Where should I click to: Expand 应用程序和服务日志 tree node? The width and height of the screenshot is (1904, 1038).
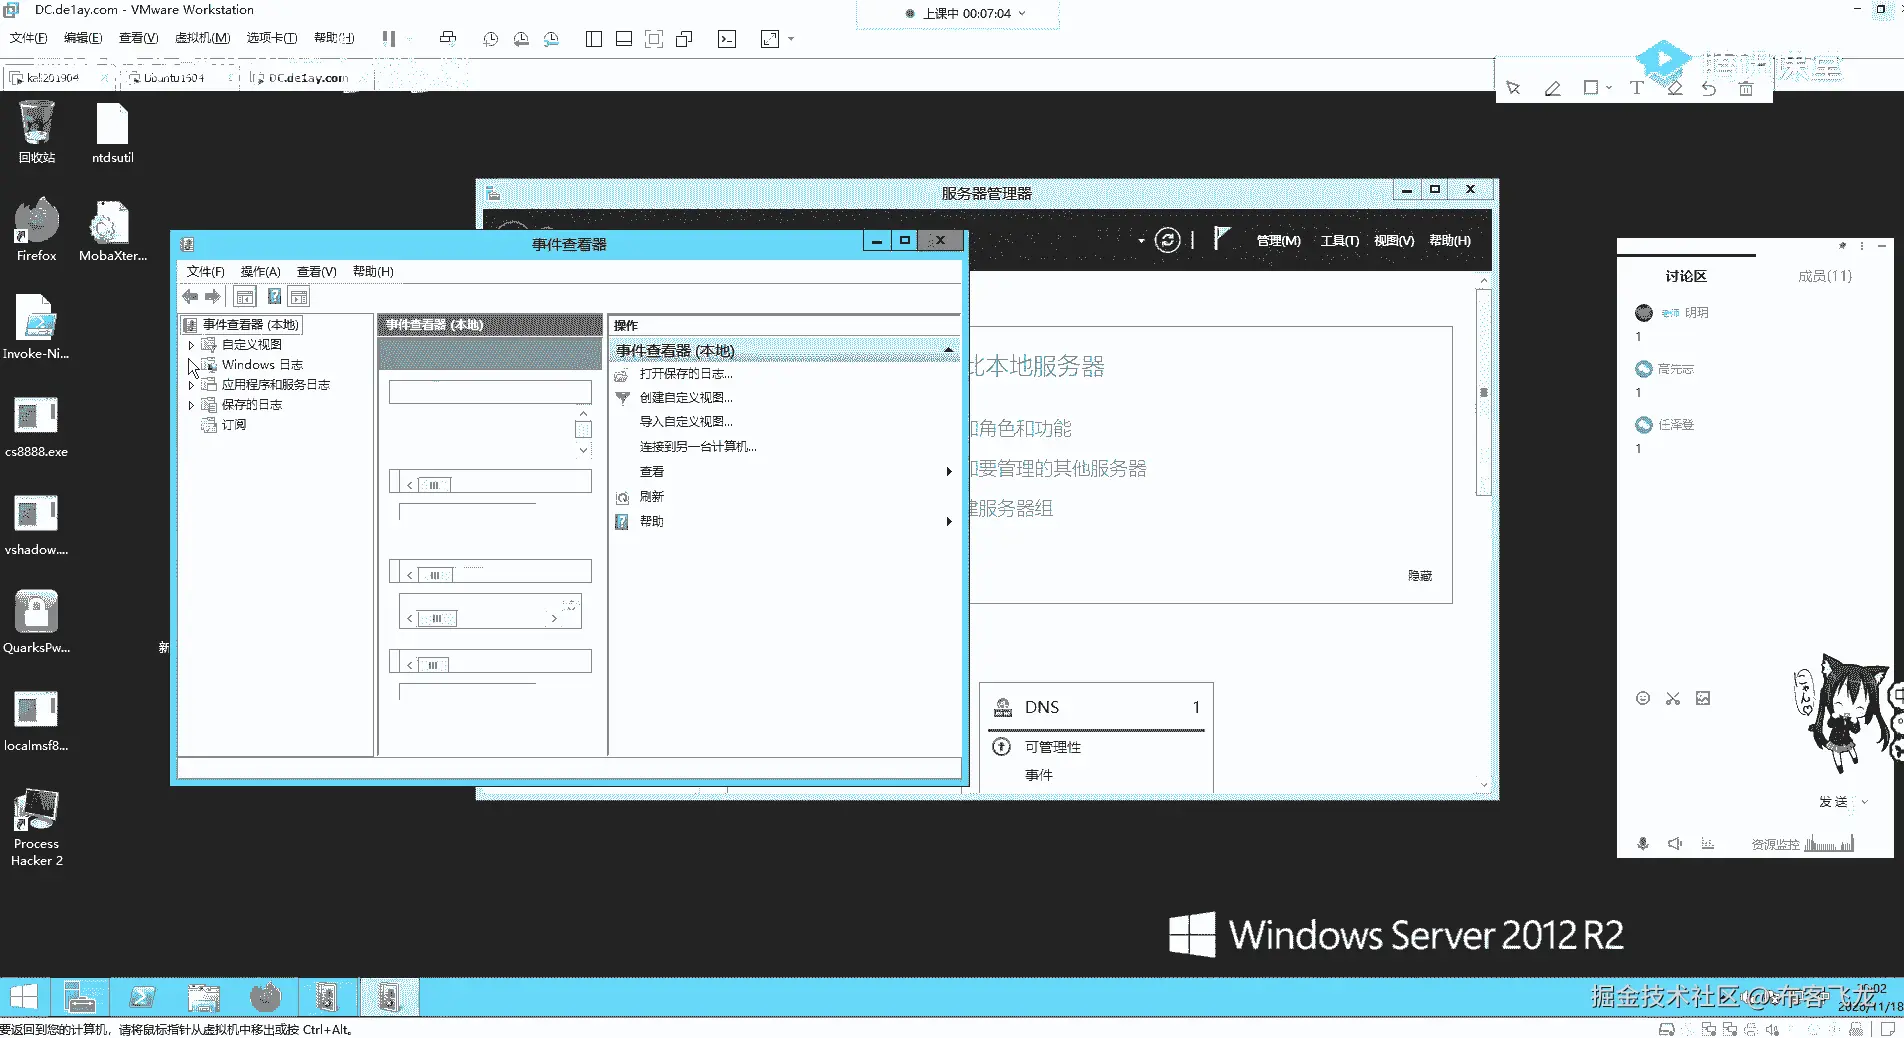point(191,385)
